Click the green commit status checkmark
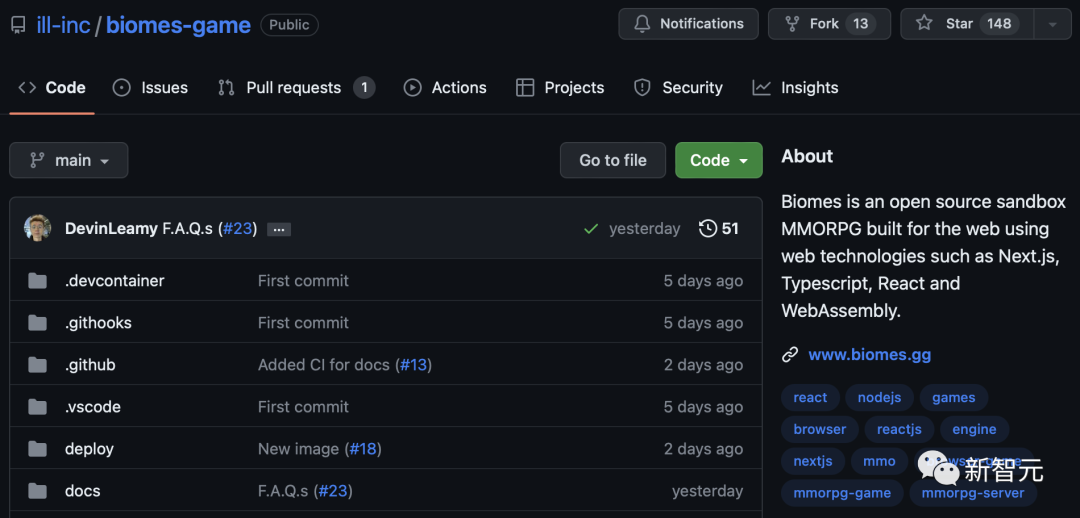This screenshot has height=518, width=1080. pyautogui.click(x=591, y=229)
